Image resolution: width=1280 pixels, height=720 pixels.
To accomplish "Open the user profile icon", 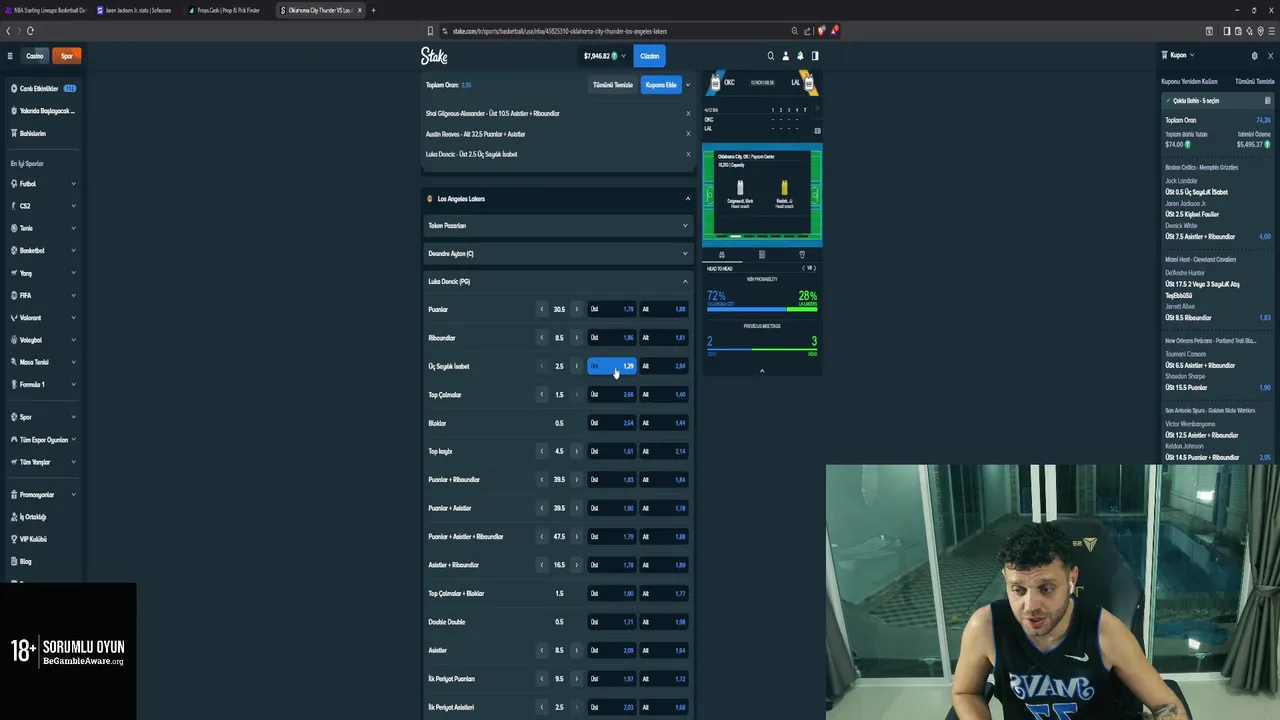I will point(785,56).
